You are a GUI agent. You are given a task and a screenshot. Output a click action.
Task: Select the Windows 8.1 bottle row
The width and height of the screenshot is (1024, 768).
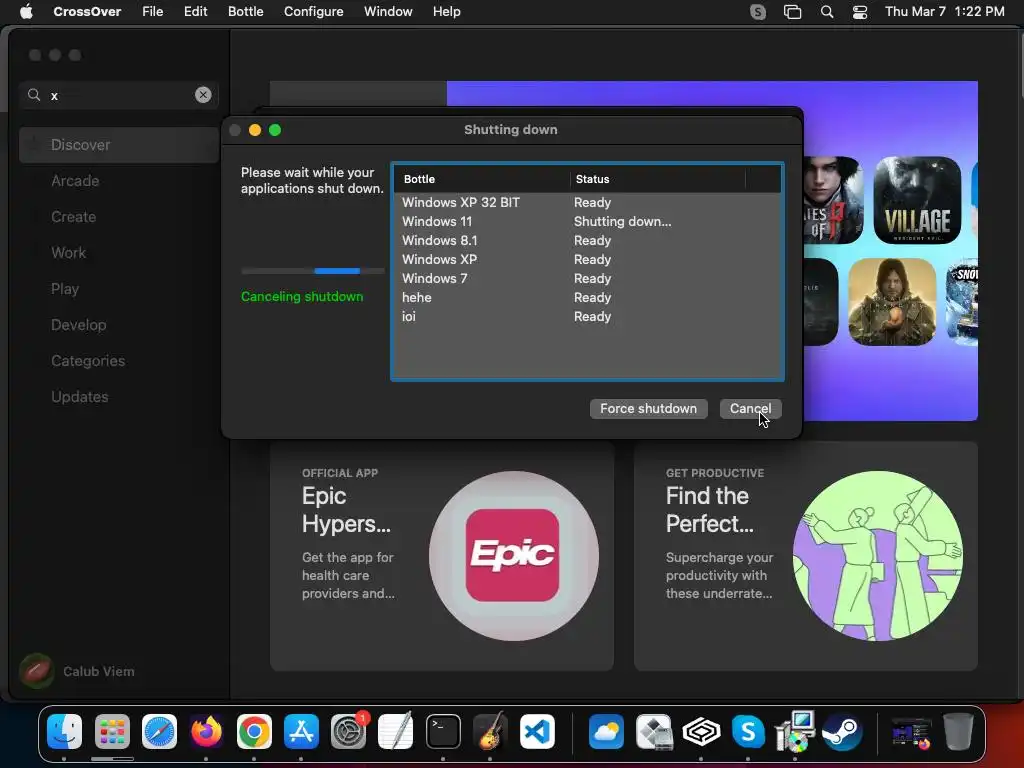click(588, 240)
